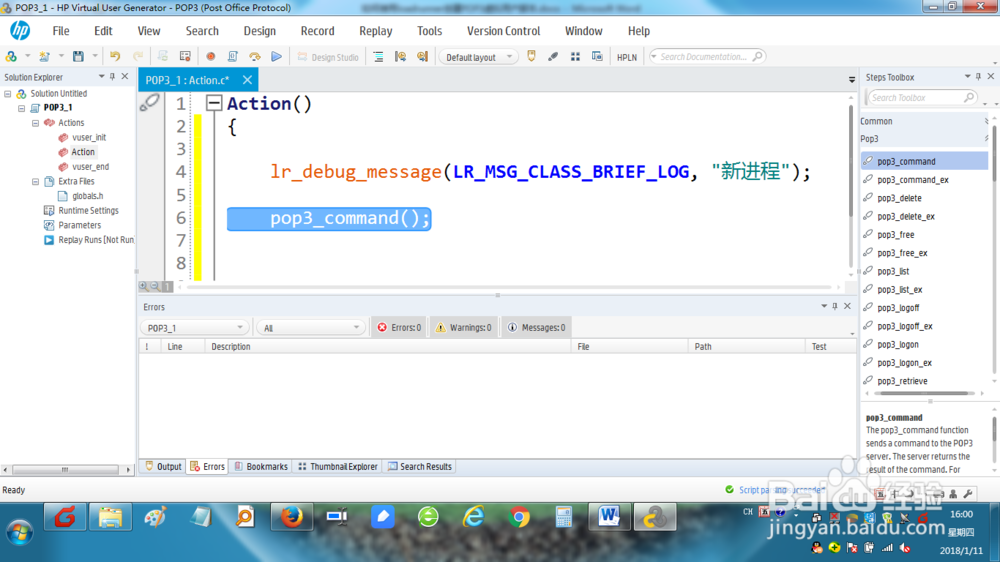Collapse the POP3_1 script node
This screenshot has height=562, width=1000.
pos(22,108)
